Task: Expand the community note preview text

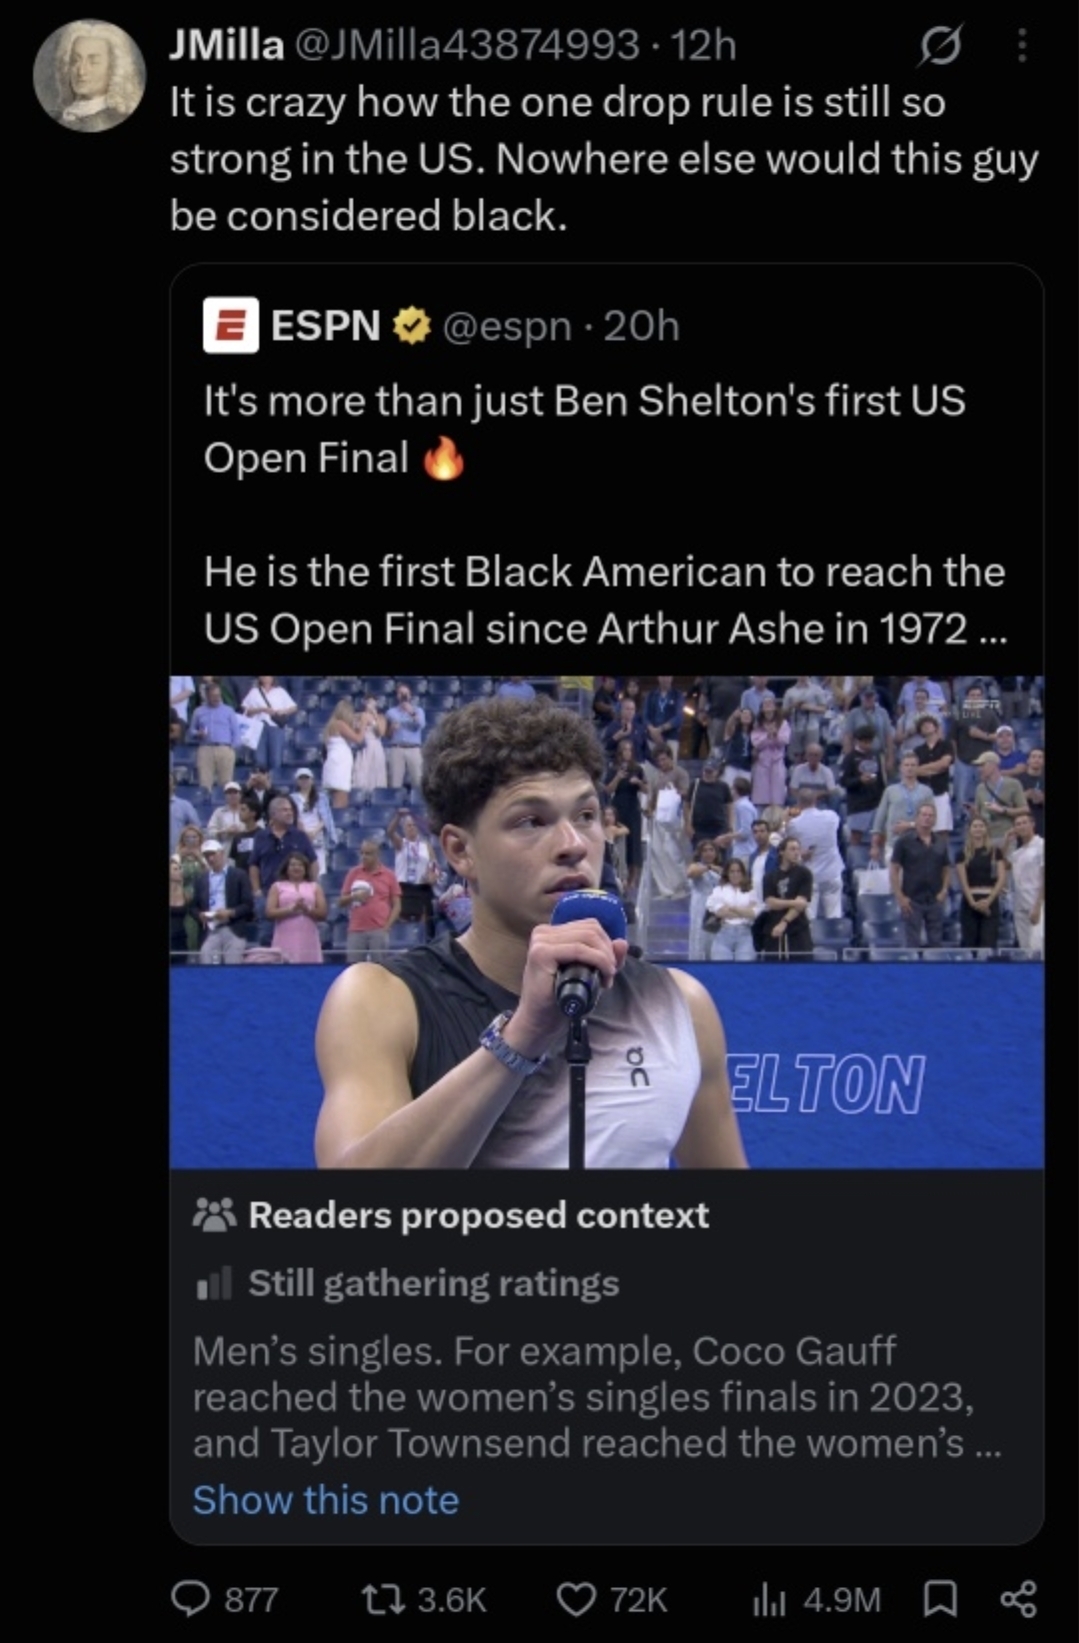Action: [x=597, y=1397]
